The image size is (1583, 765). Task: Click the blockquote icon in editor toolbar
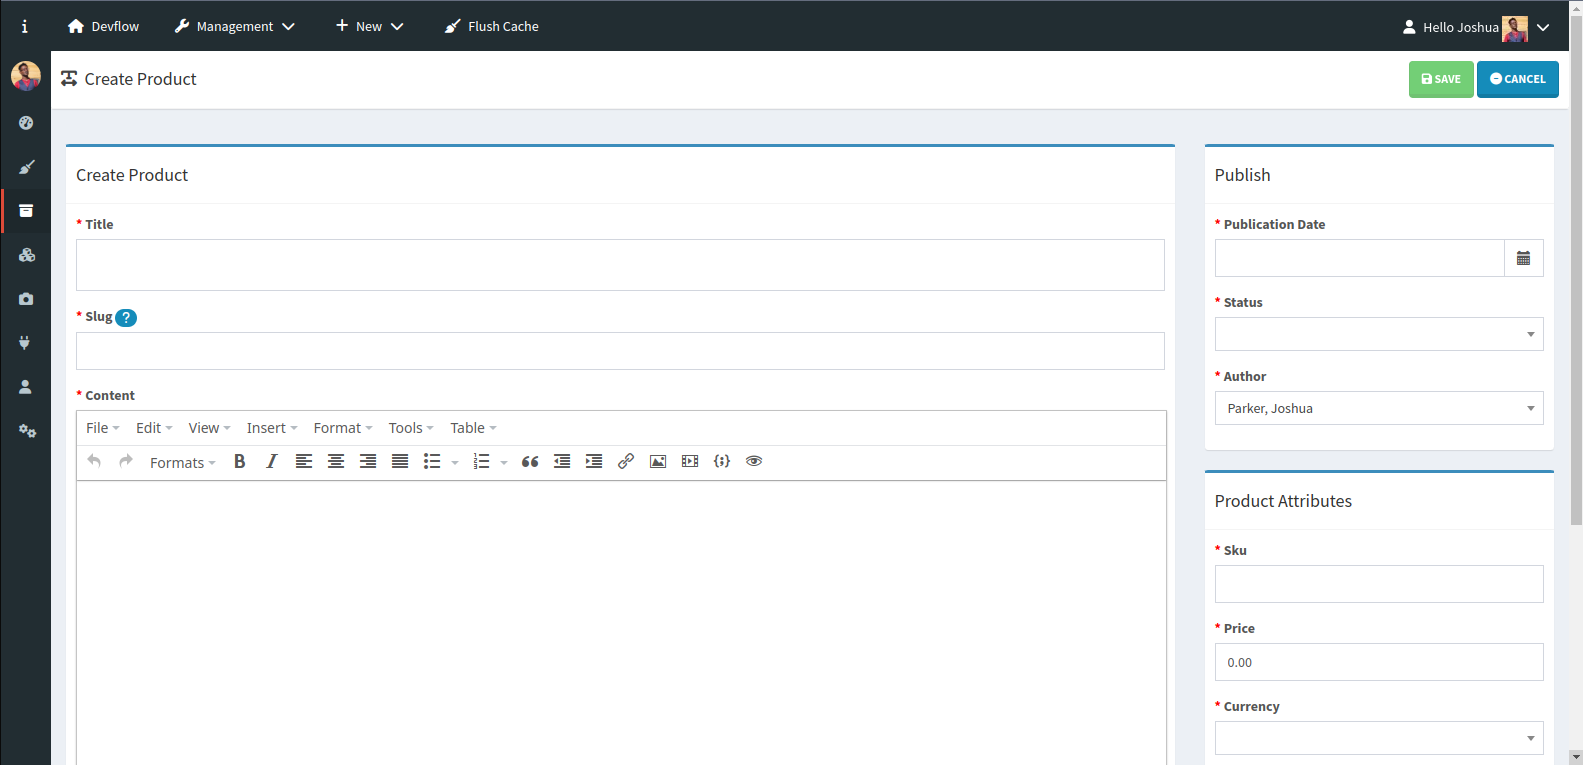click(530, 461)
